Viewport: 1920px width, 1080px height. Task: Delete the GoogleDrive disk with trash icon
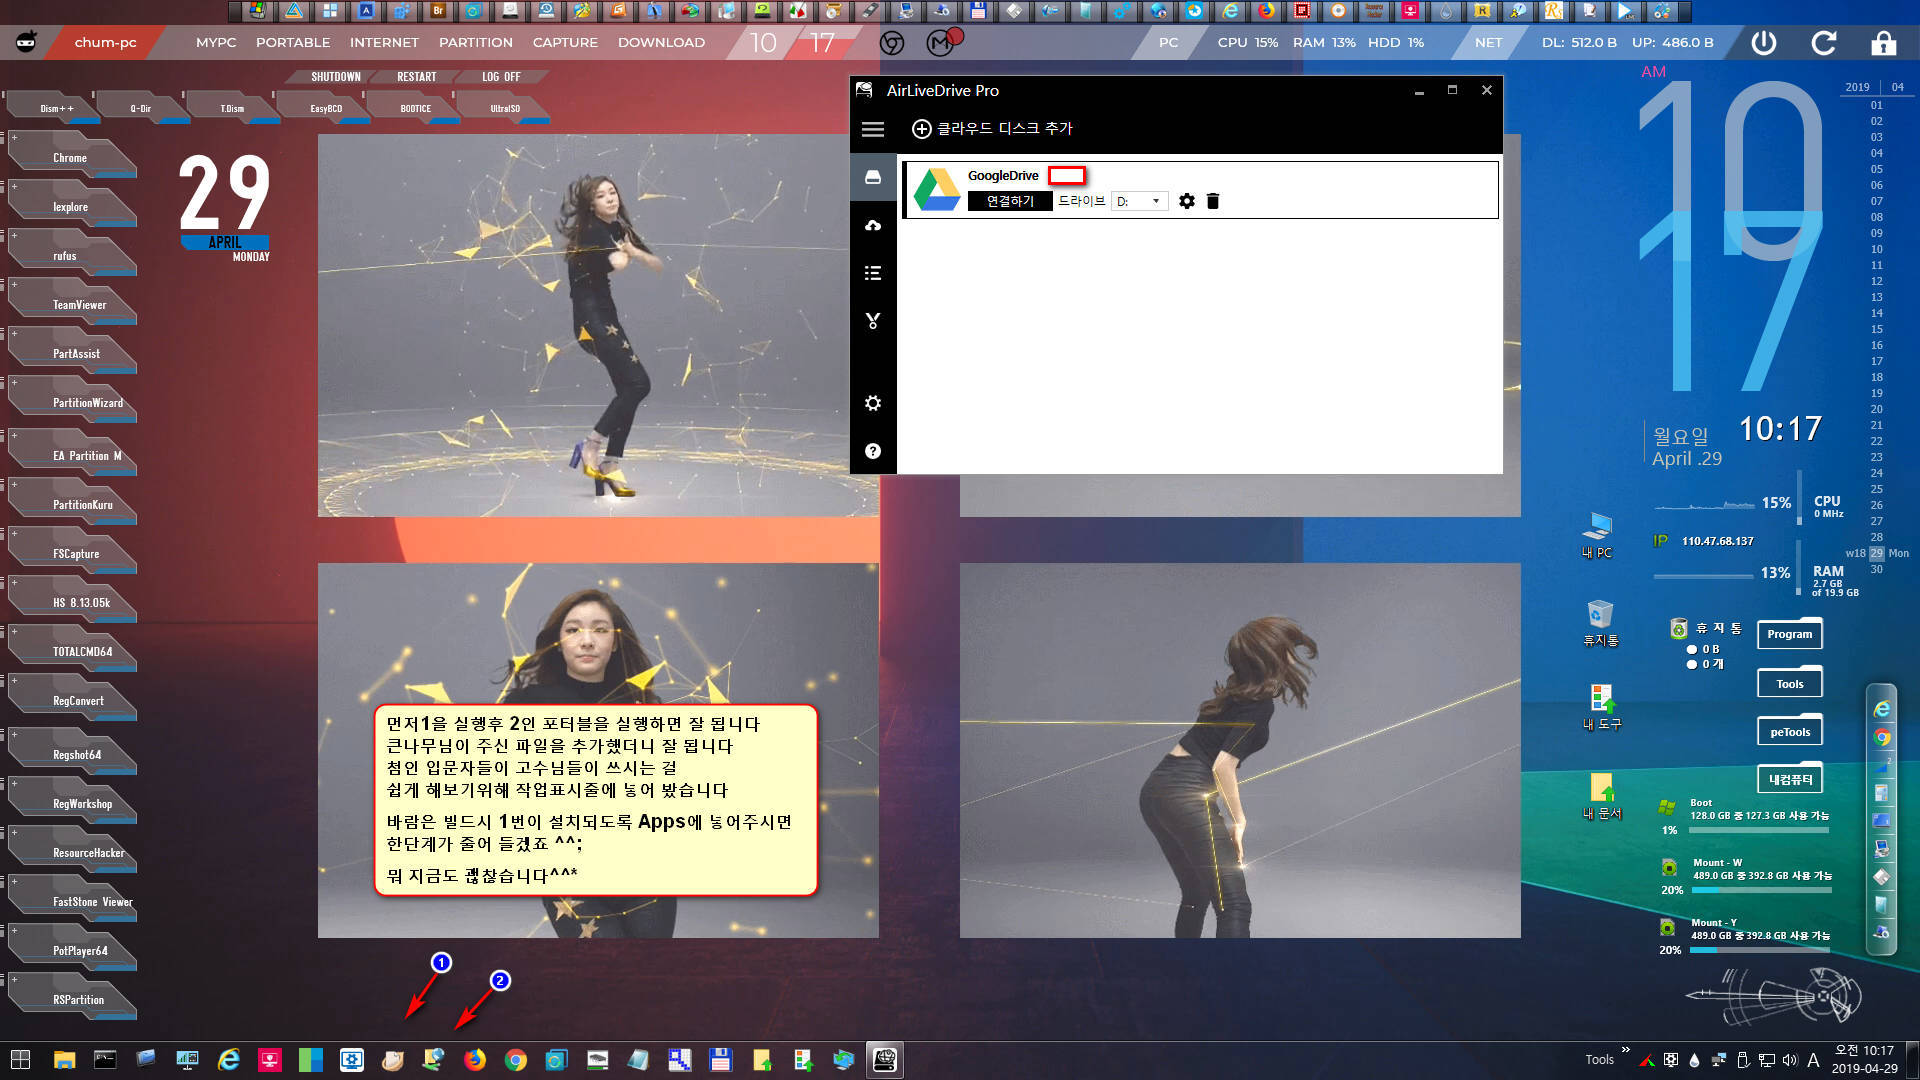[1213, 201]
